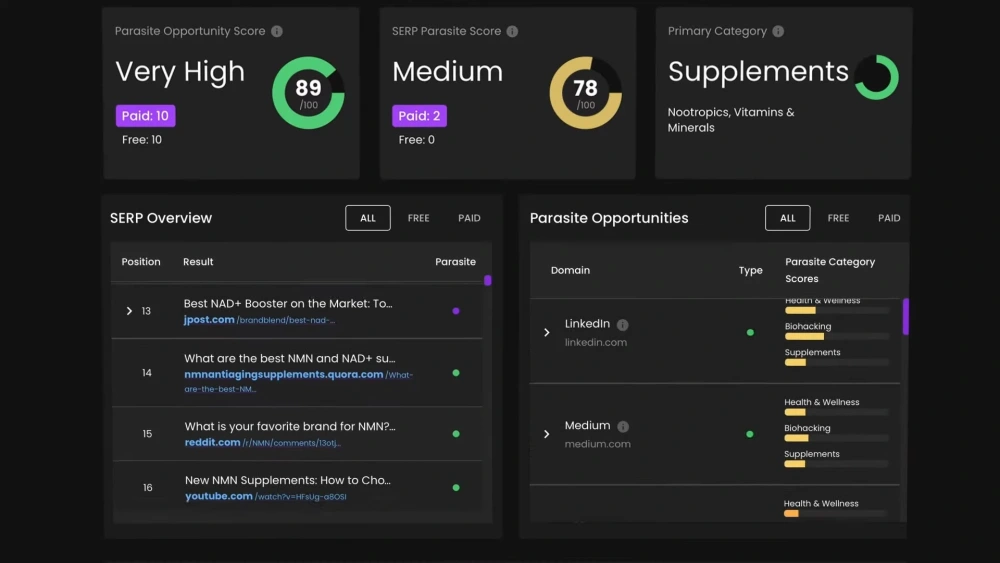Open SERP Parasite Score info icon

point(512,31)
